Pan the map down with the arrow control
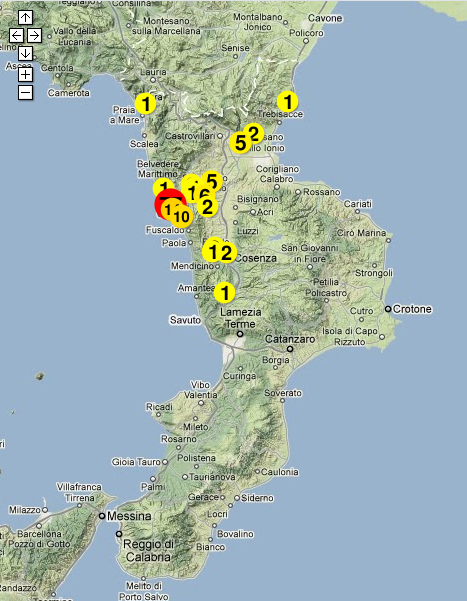The image size is (467, 601). click(x=25, y=53)
